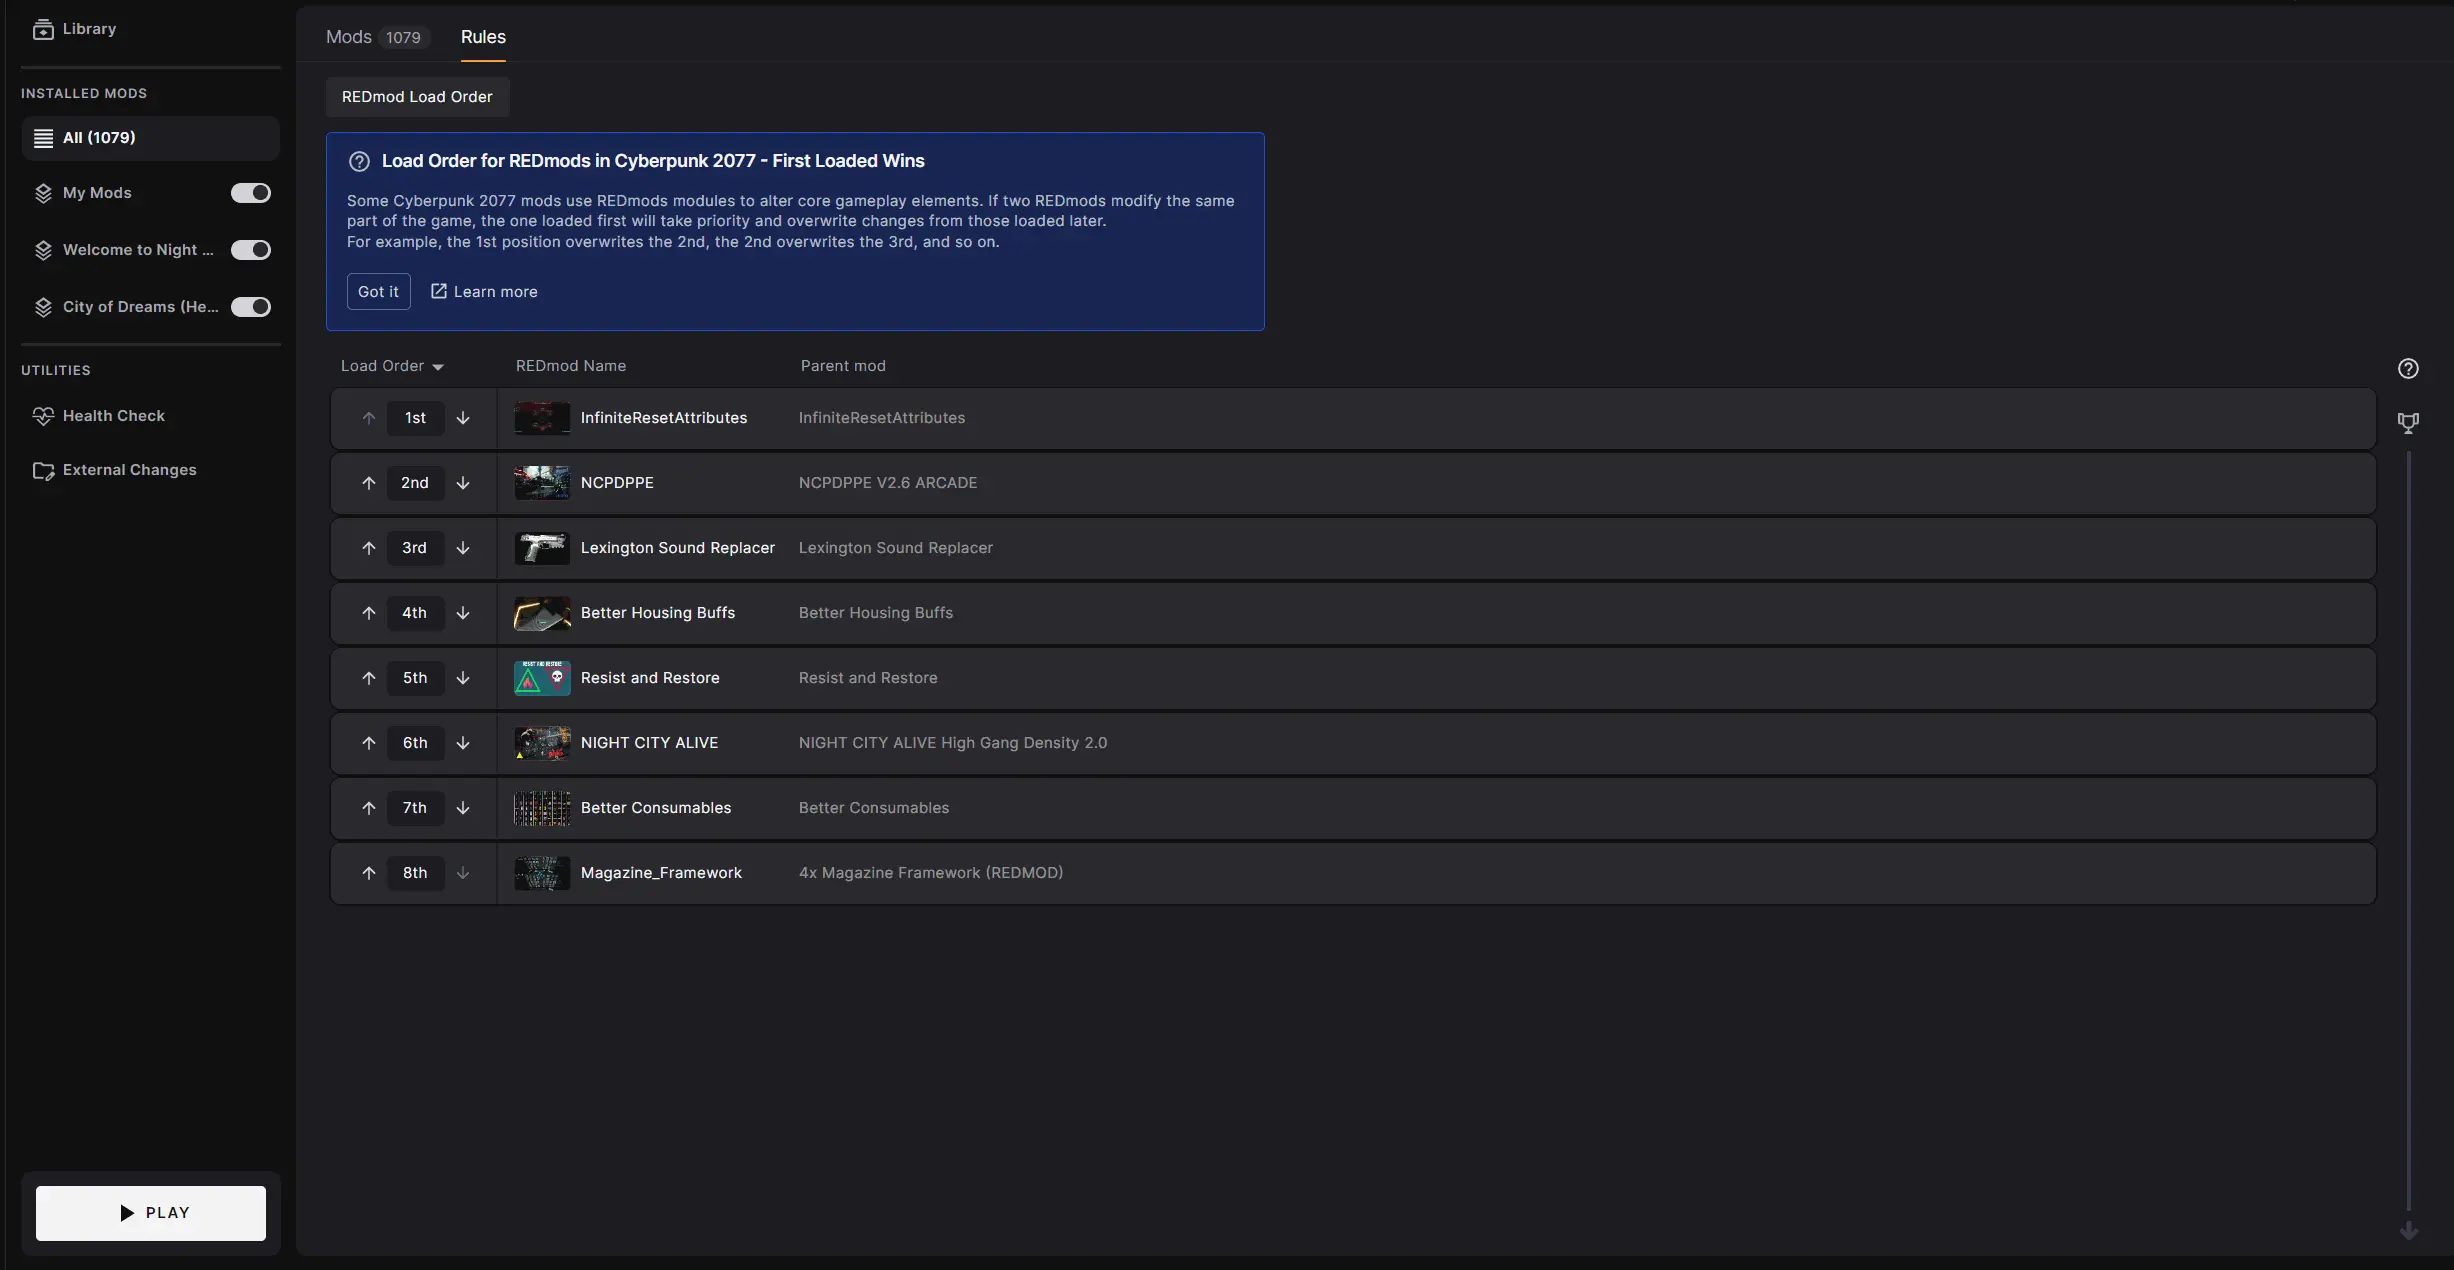This screenshot has height=1270, width=2454.
Task: Select 4x Magazine Framework (REDMOD) text
Action: 931,873
